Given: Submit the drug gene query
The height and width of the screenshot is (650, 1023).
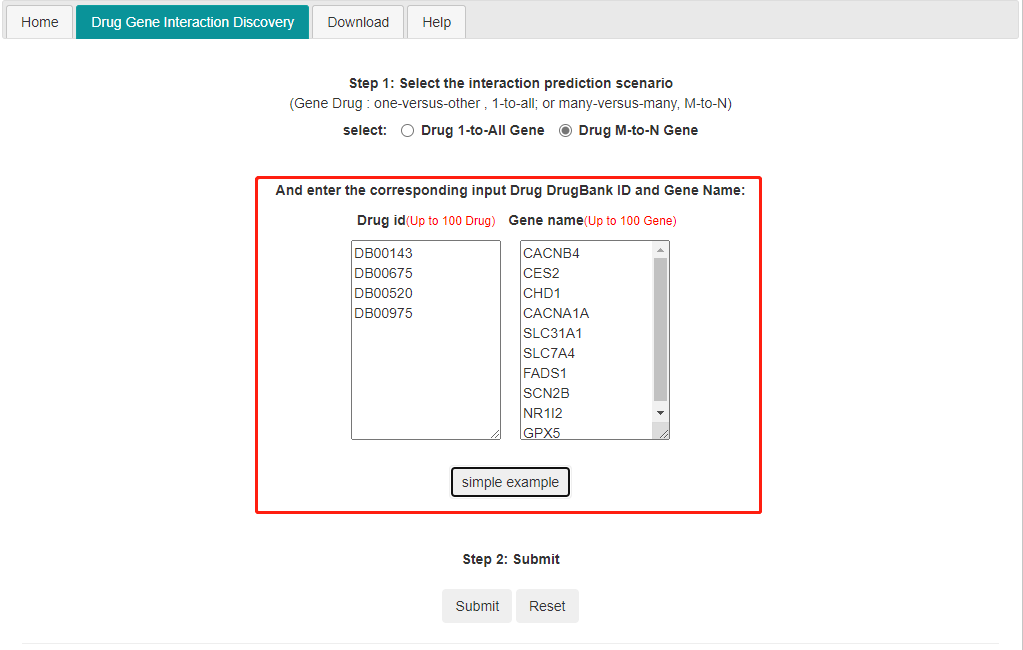Looking at the screenshot, I should pyautogui.click(x=477, y=606).
